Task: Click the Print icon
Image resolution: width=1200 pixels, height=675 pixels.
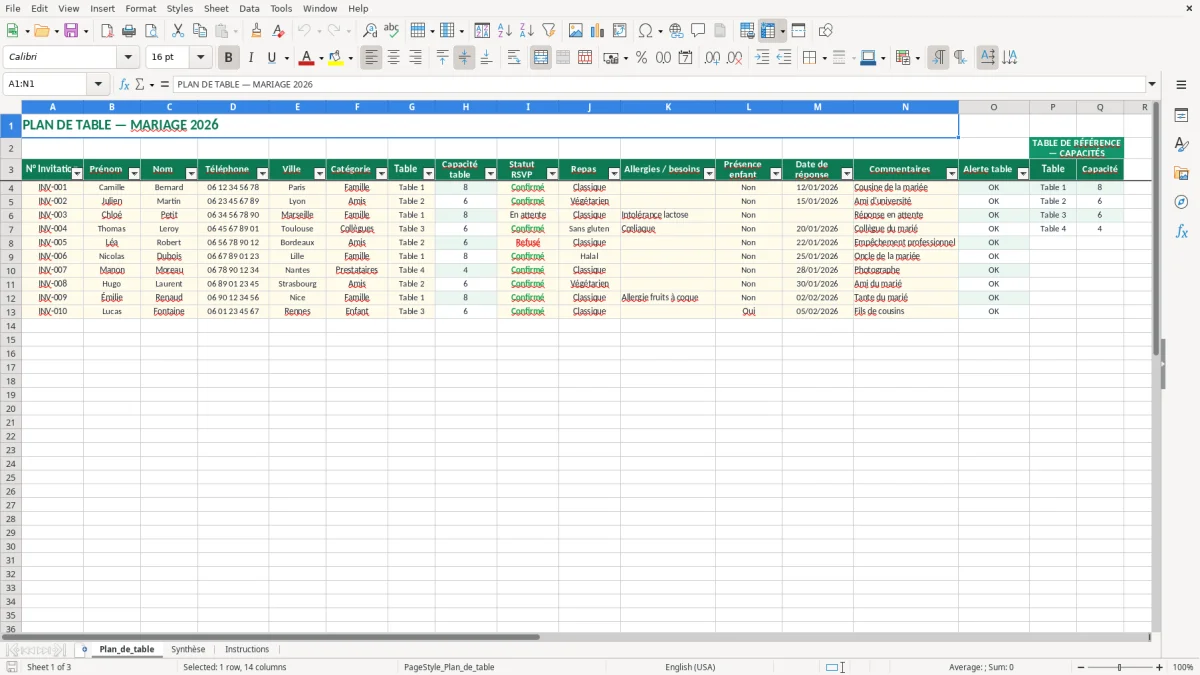Action: [129, 31]
